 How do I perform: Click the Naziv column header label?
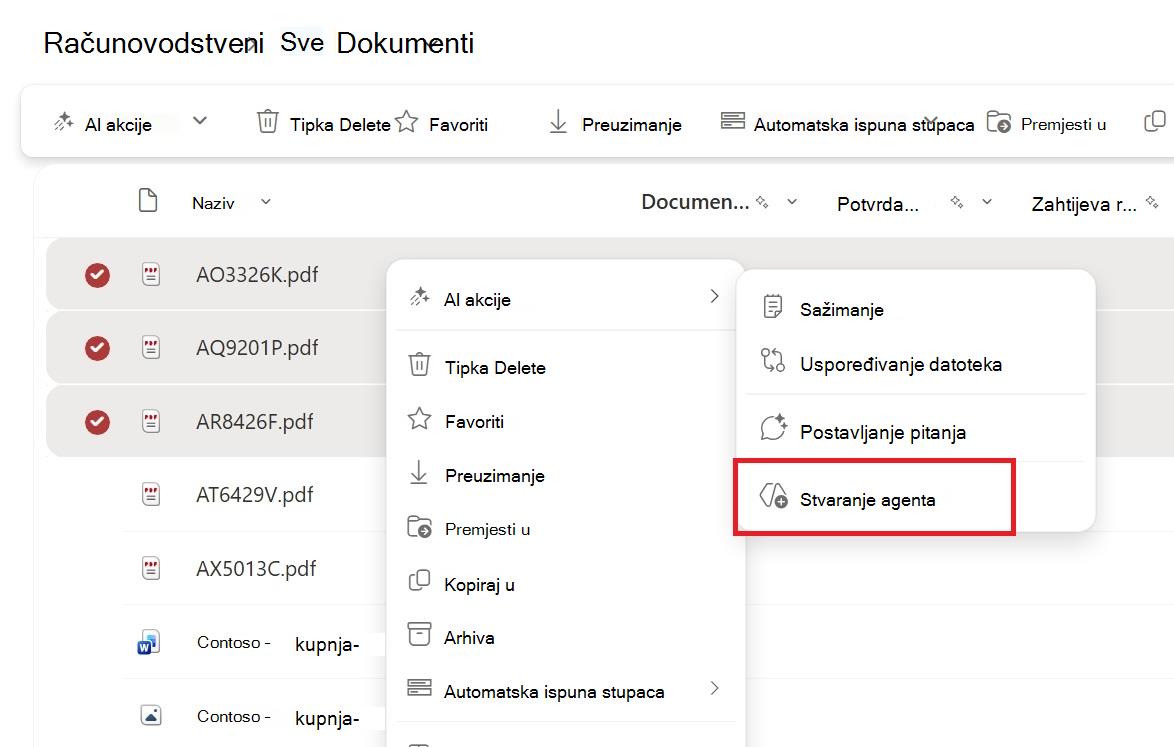coord(213,203)
